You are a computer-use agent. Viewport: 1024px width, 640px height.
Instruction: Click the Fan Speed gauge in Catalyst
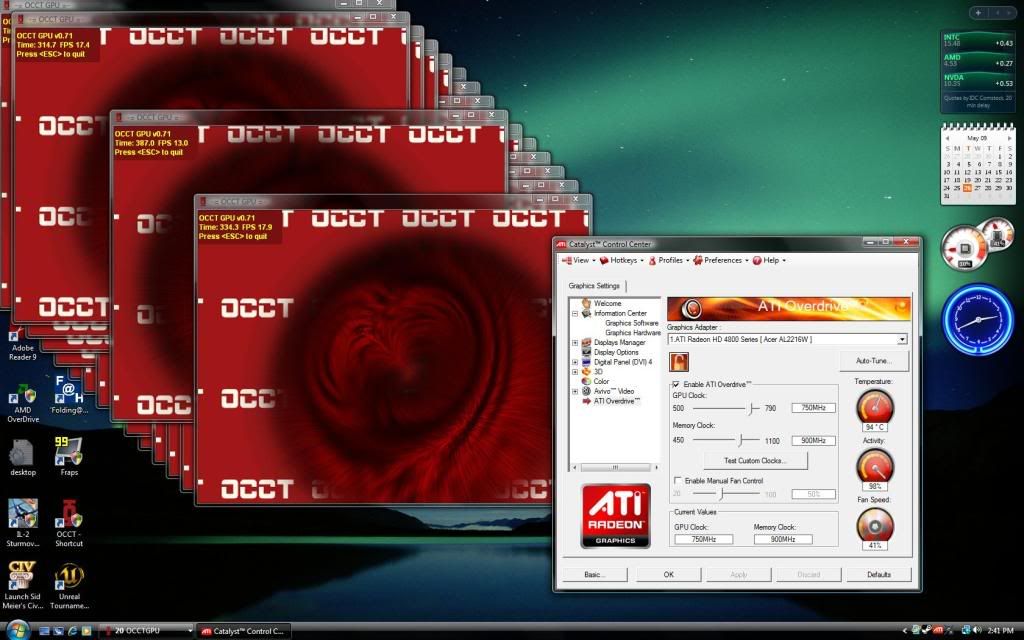874,524
